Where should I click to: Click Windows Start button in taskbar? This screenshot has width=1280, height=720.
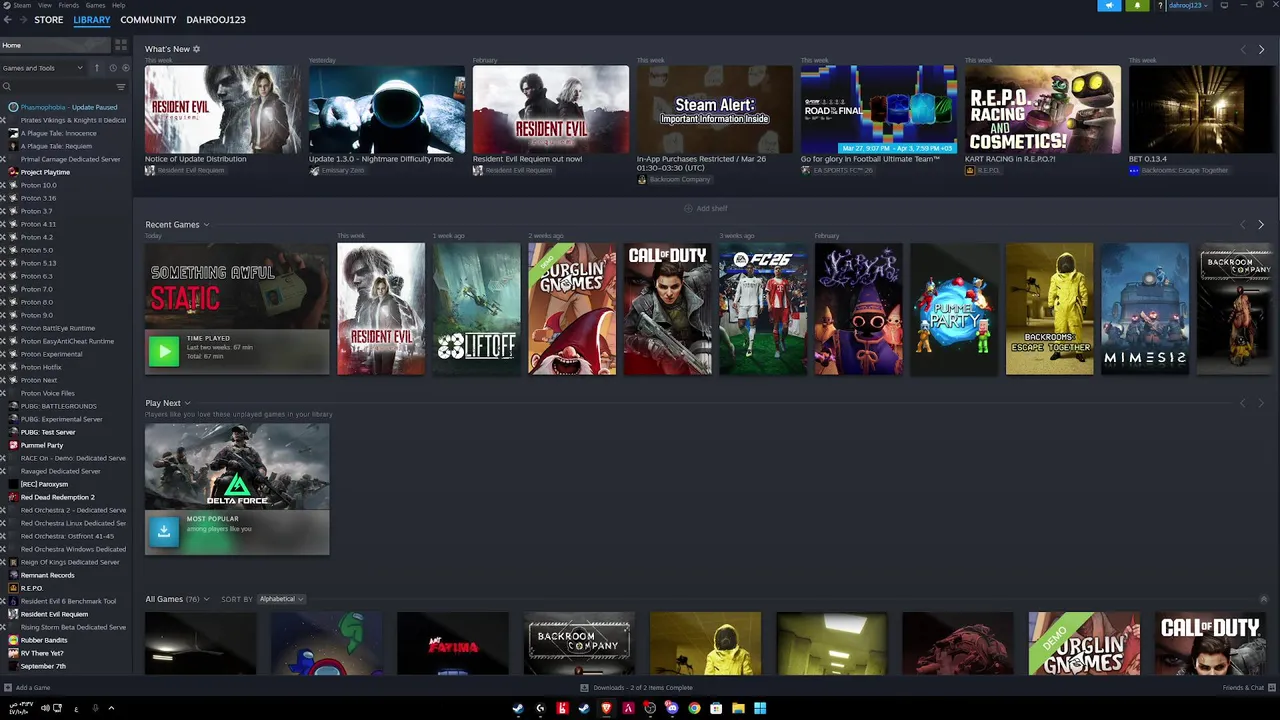[760, 708]
